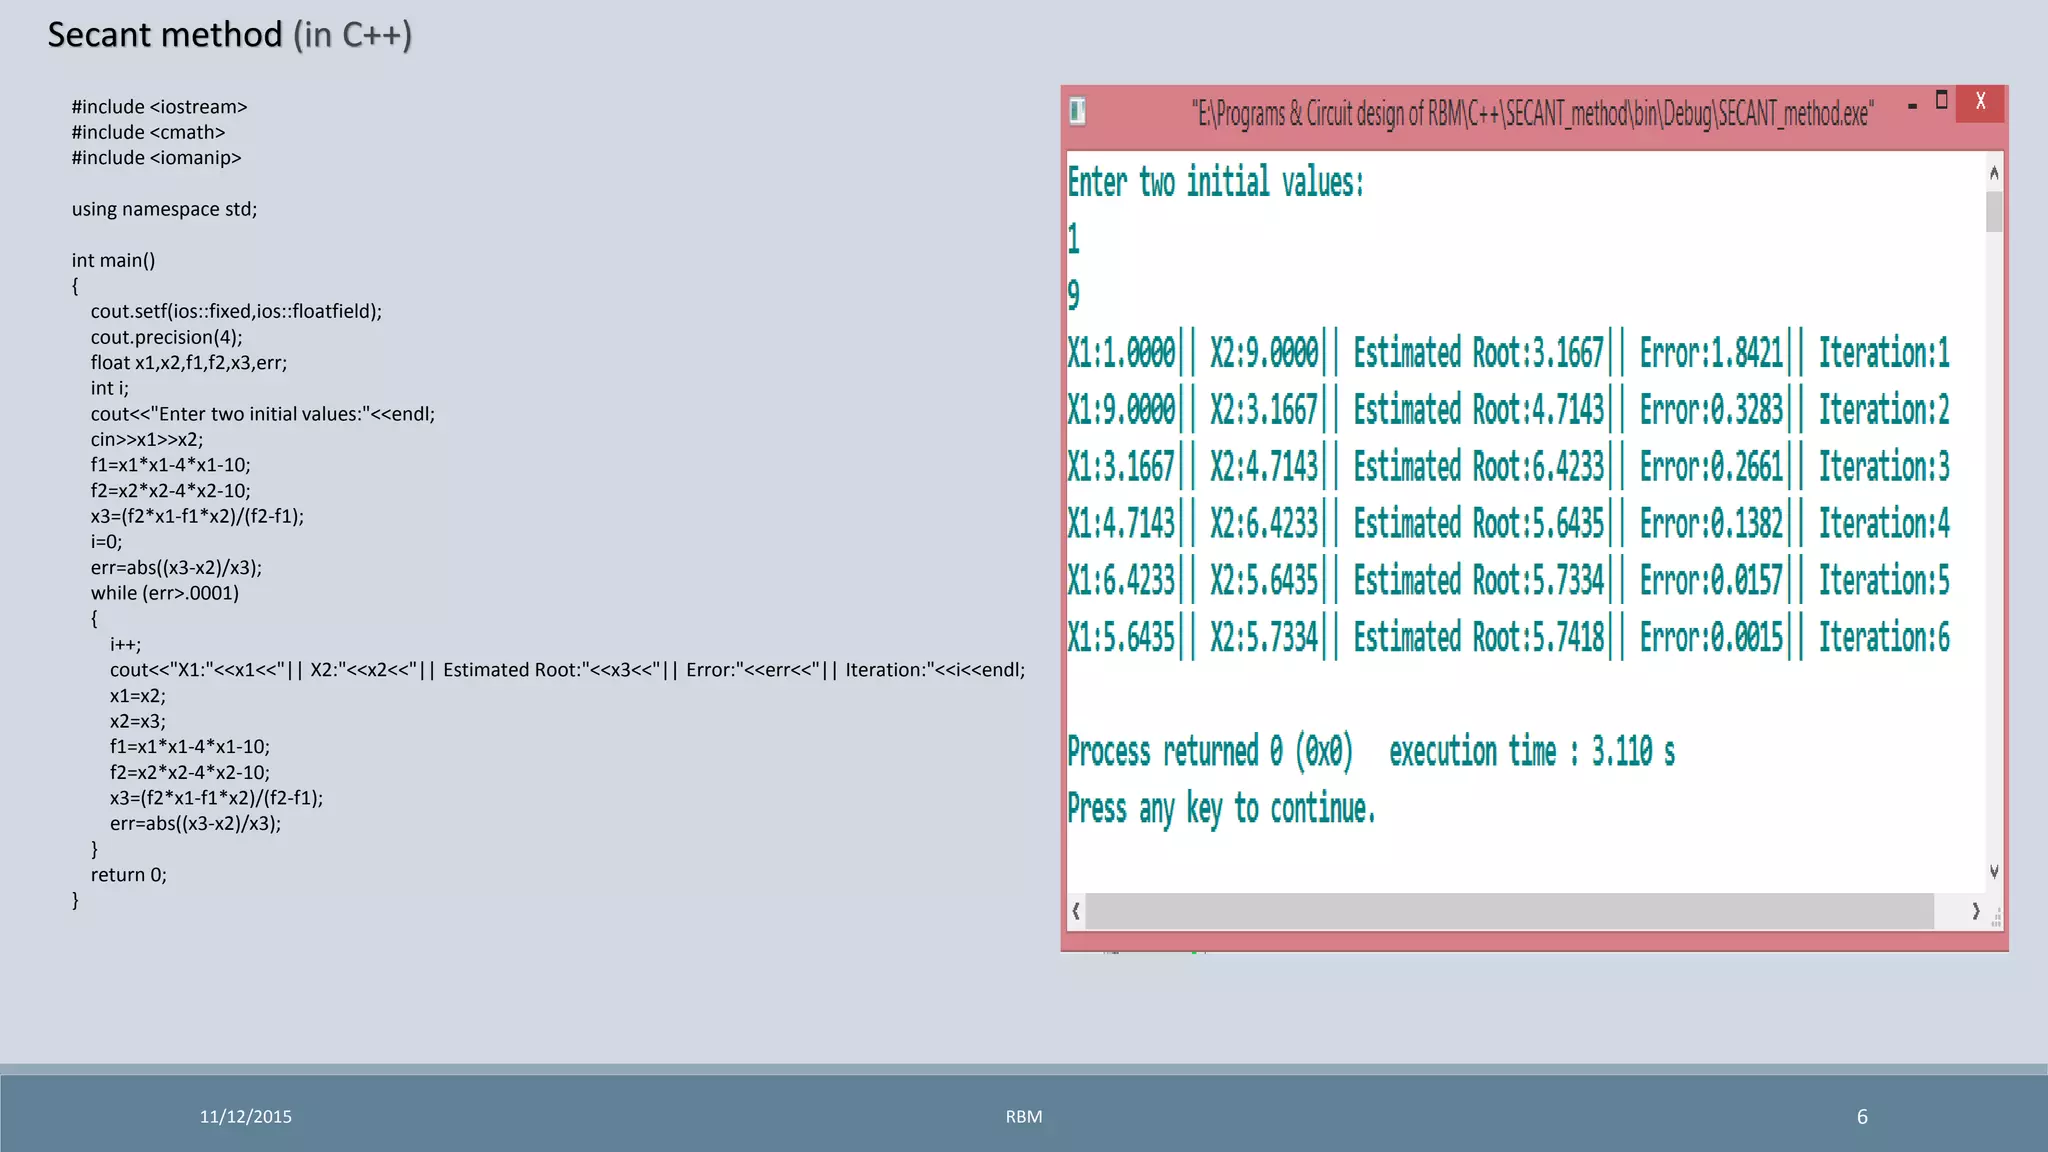Click the console output row for Iteration:5
Viewport: 2048px width, 1152px height.
[1508, 581]
